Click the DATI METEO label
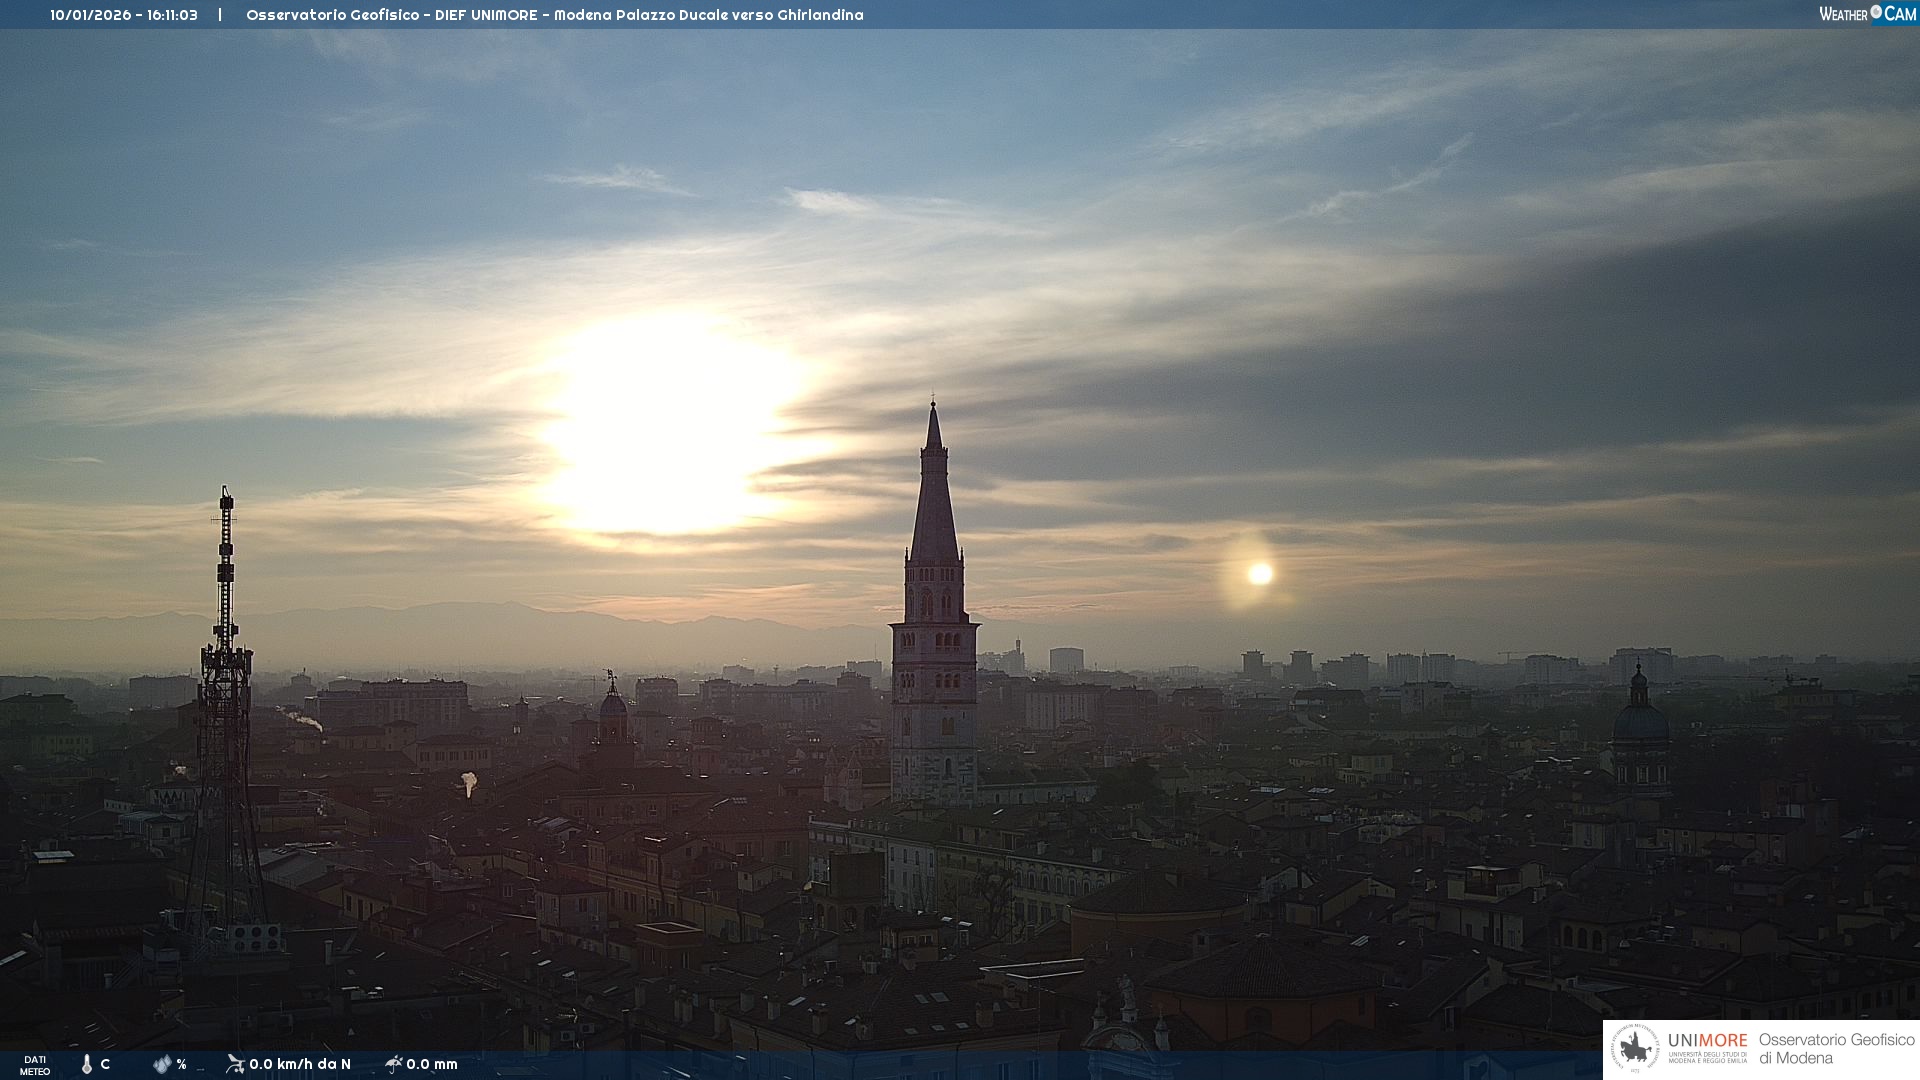The width and height of the screenshot is (1920, 1080). tap(35, 1065)
